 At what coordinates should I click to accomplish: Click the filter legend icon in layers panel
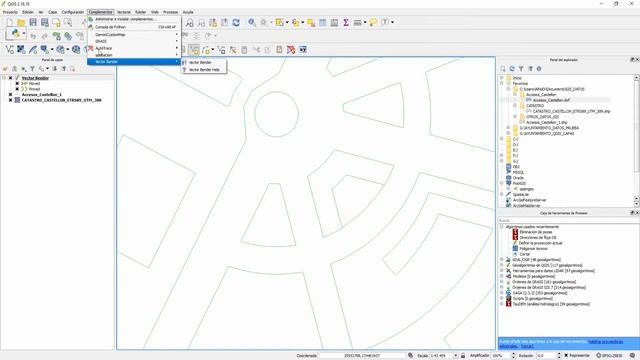pyautogui.click(x=32, y=69)
